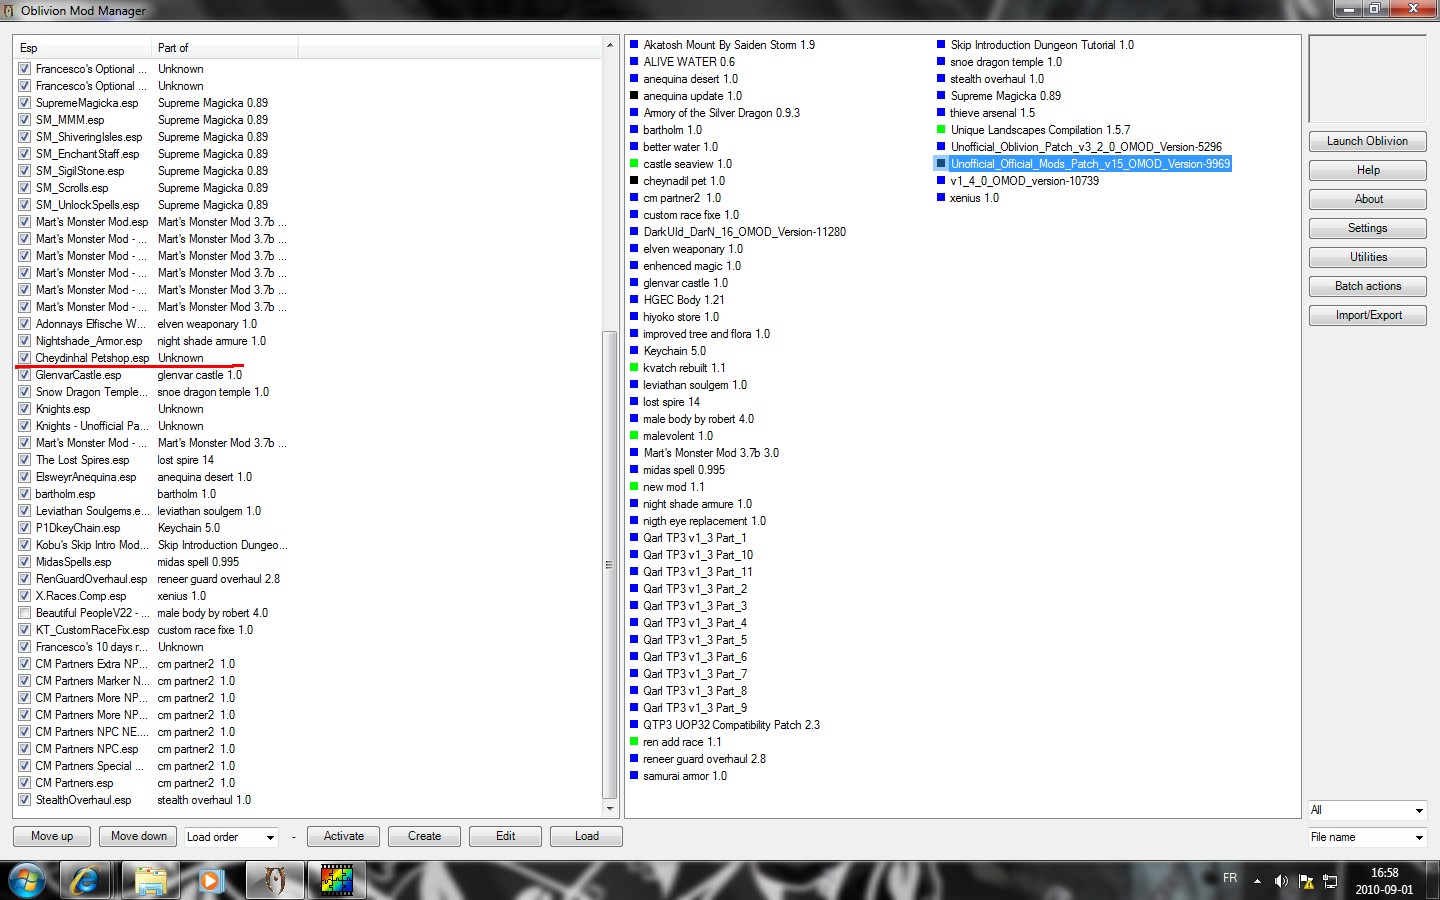Select Unofficial_Official_Mods_Patch_v15 omod entry
1440x900 pixels.
tap(1090, 164)
